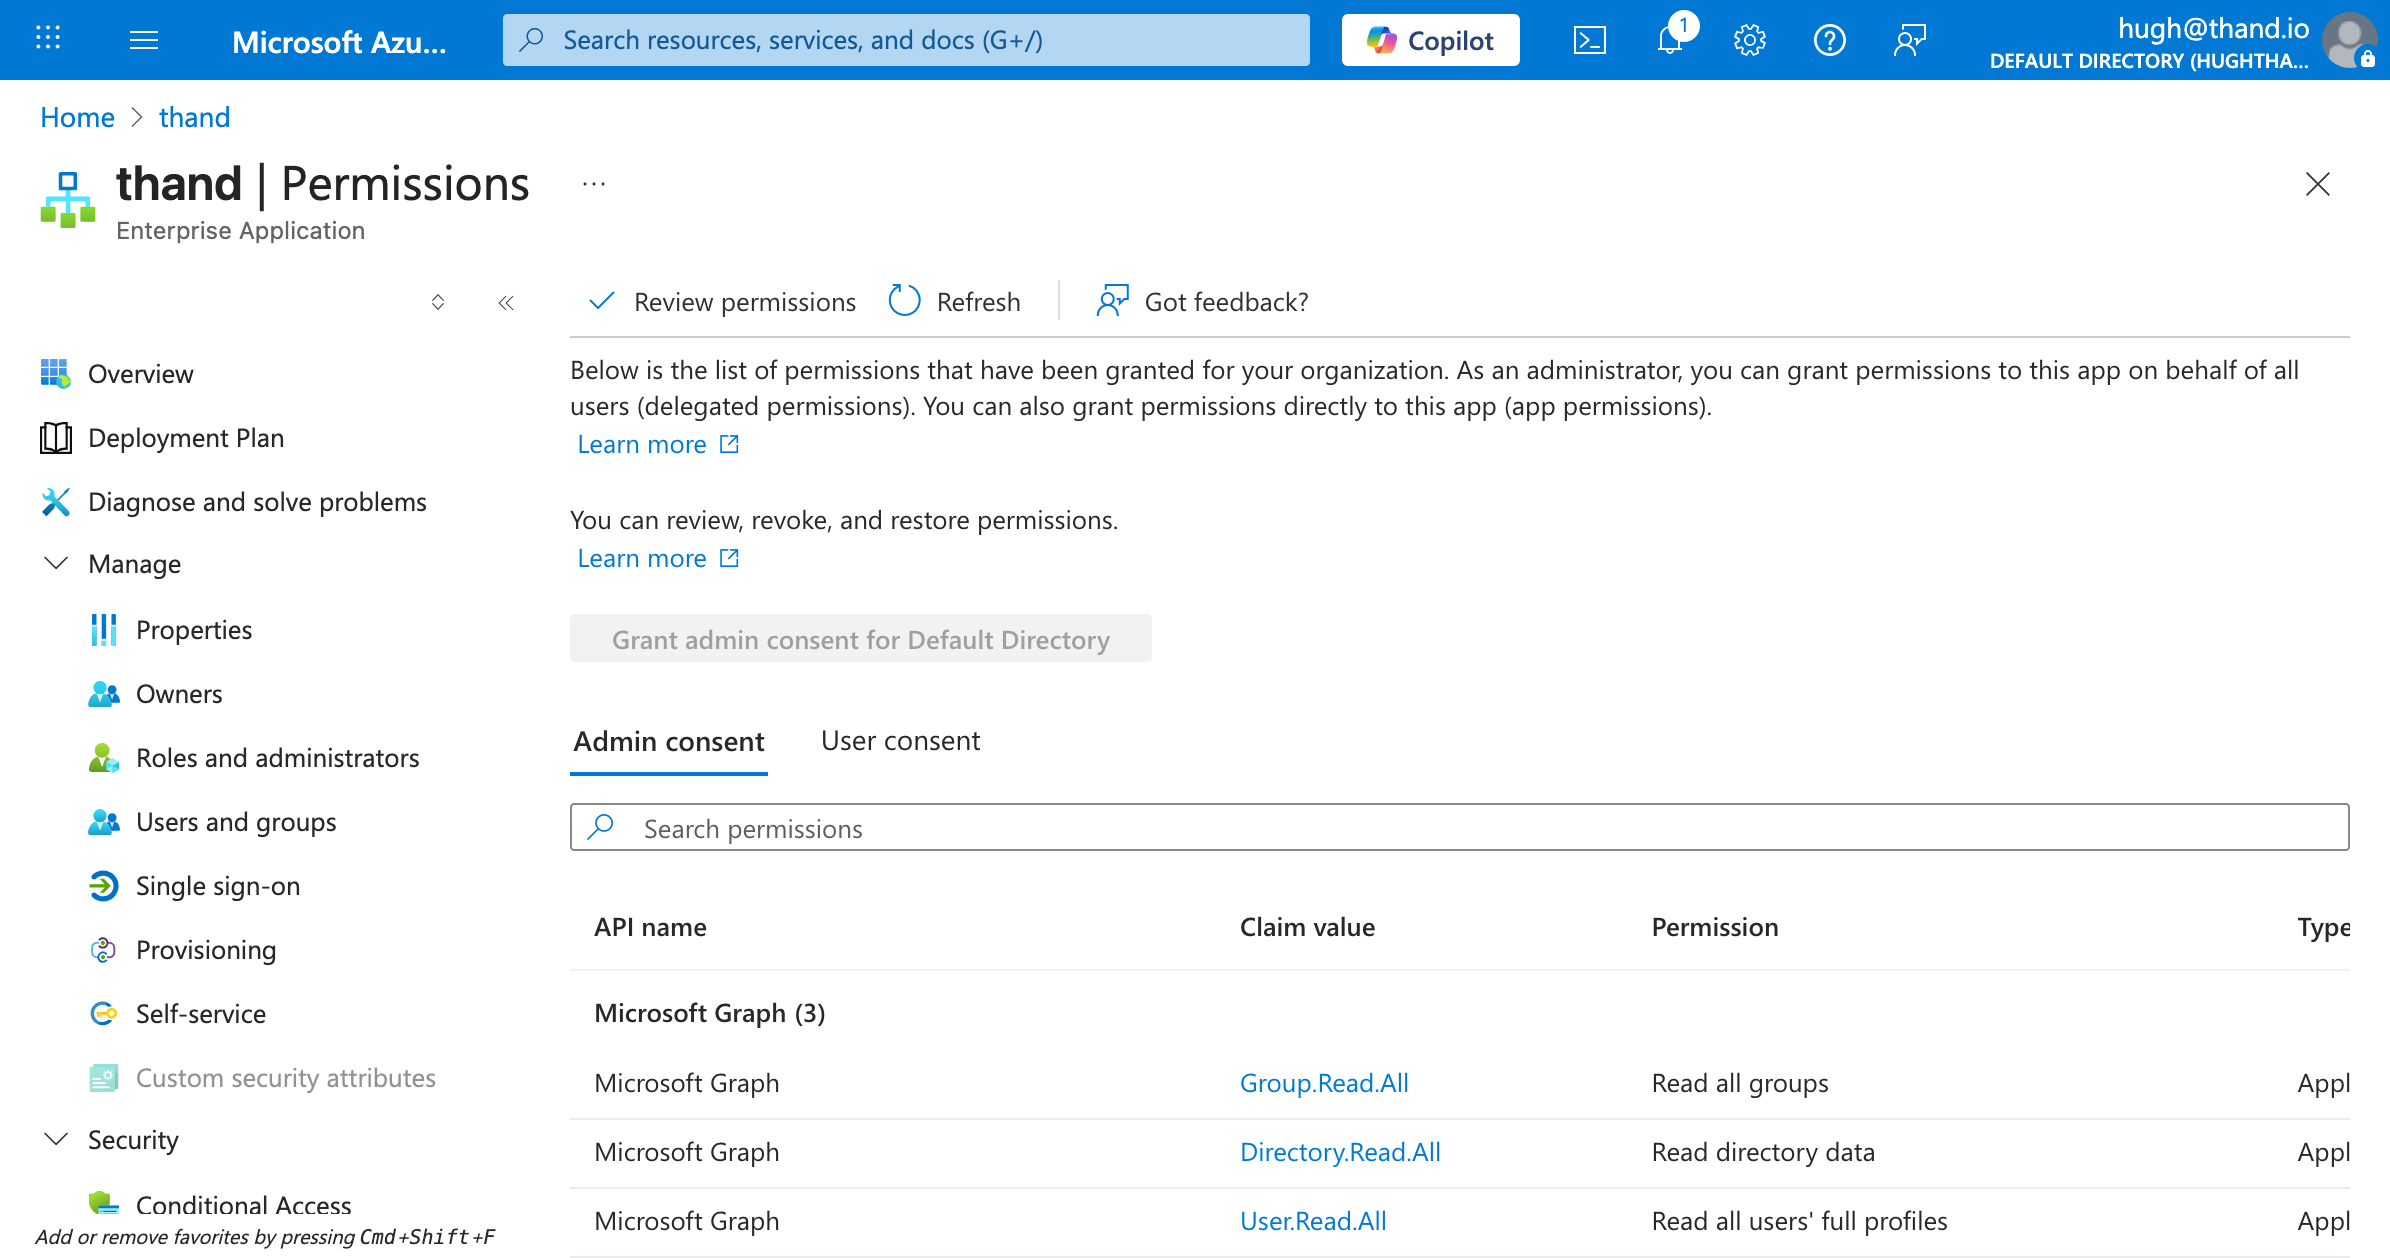View notifications via the bell icon

click(x=1668, y=40)
